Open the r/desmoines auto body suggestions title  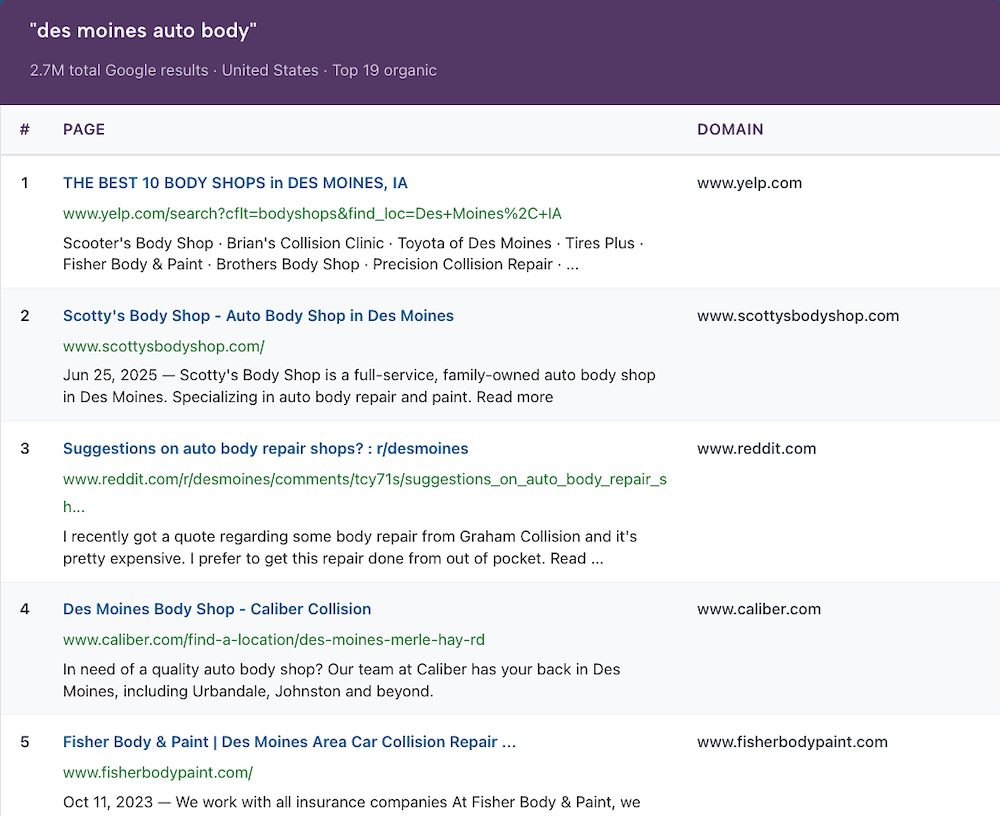point(265,449)
